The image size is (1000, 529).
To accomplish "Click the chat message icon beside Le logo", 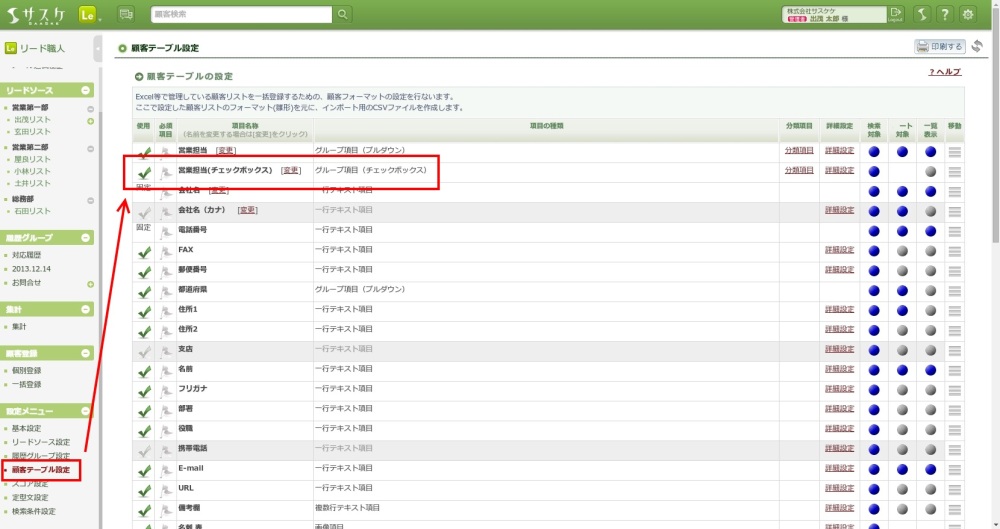I will [x=126, y=14].
